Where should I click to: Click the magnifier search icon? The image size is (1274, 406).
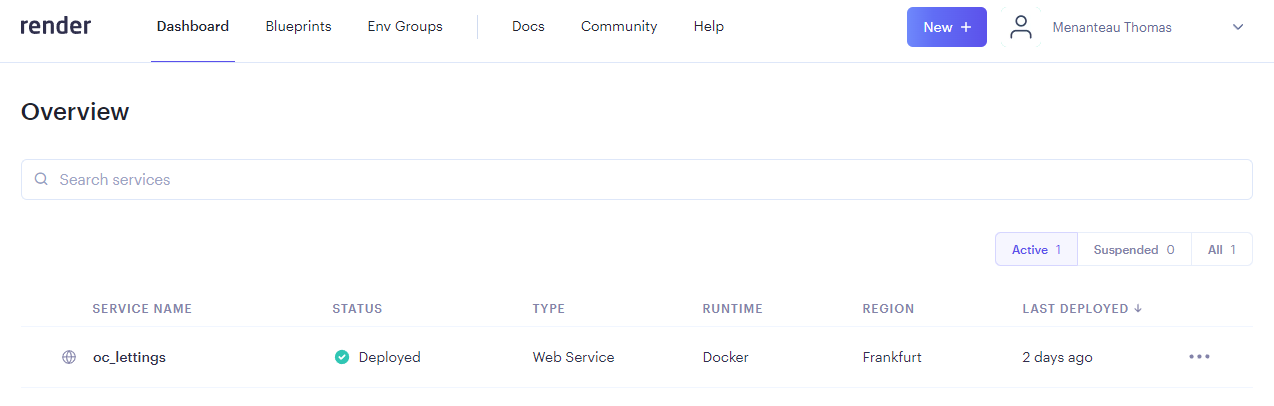[x=41, y=180]
